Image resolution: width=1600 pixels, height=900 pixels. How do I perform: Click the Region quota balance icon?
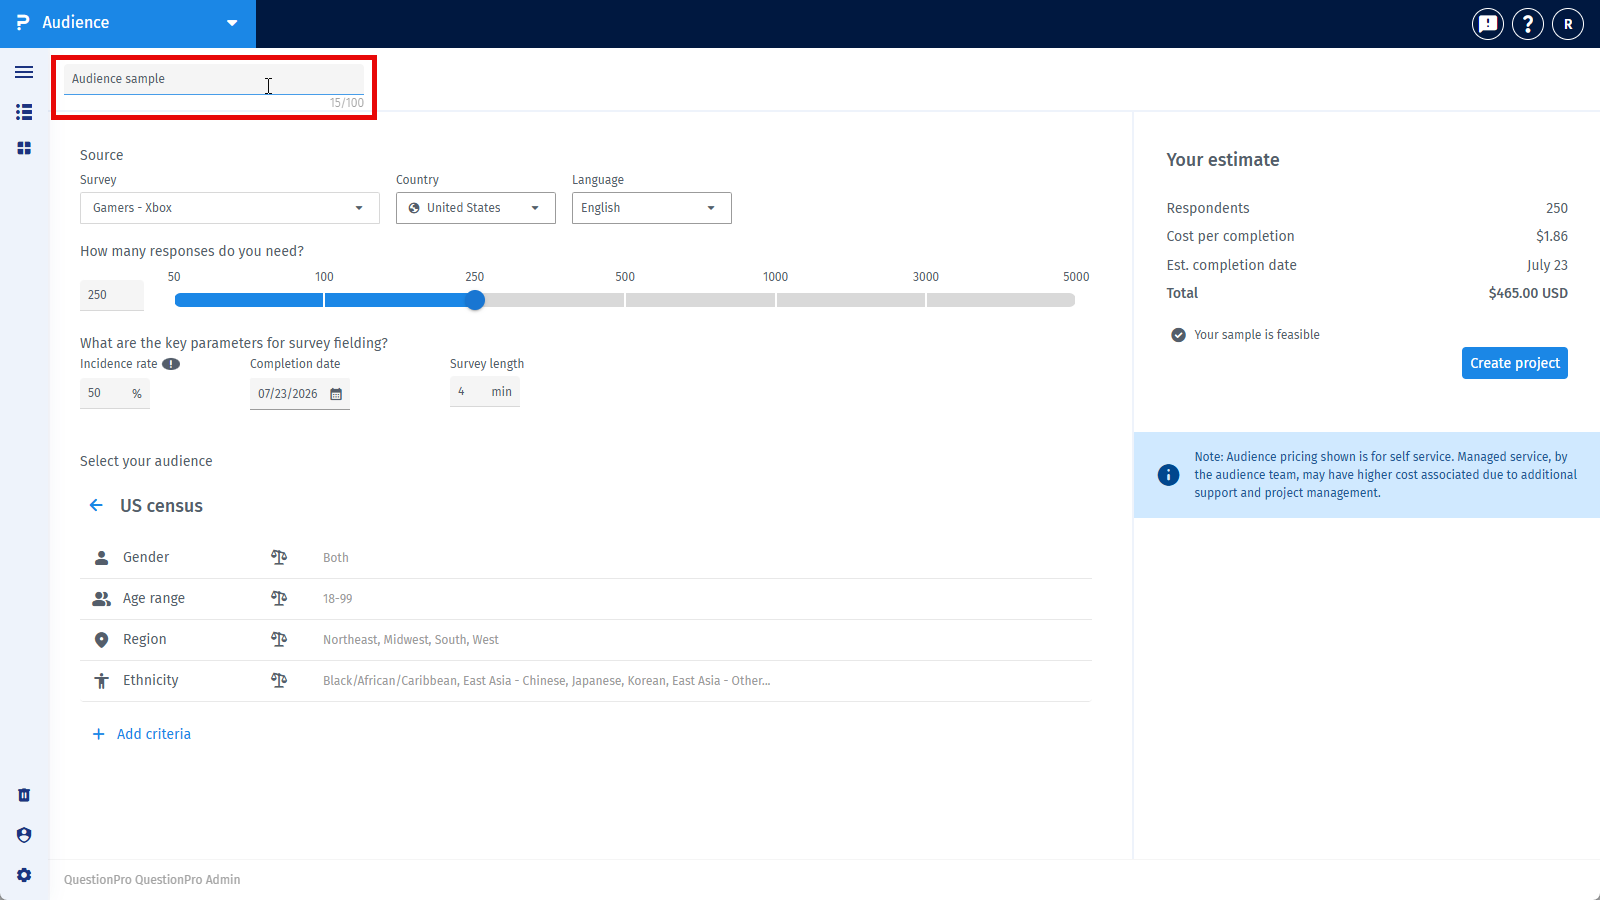279,639
